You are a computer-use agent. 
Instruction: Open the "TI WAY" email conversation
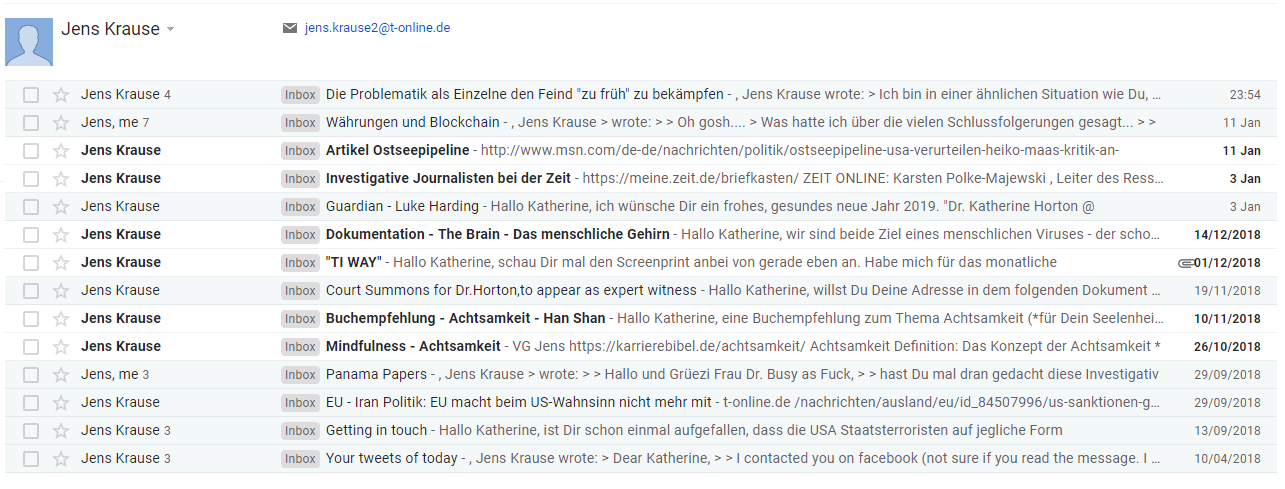click(x=640, y=263)
